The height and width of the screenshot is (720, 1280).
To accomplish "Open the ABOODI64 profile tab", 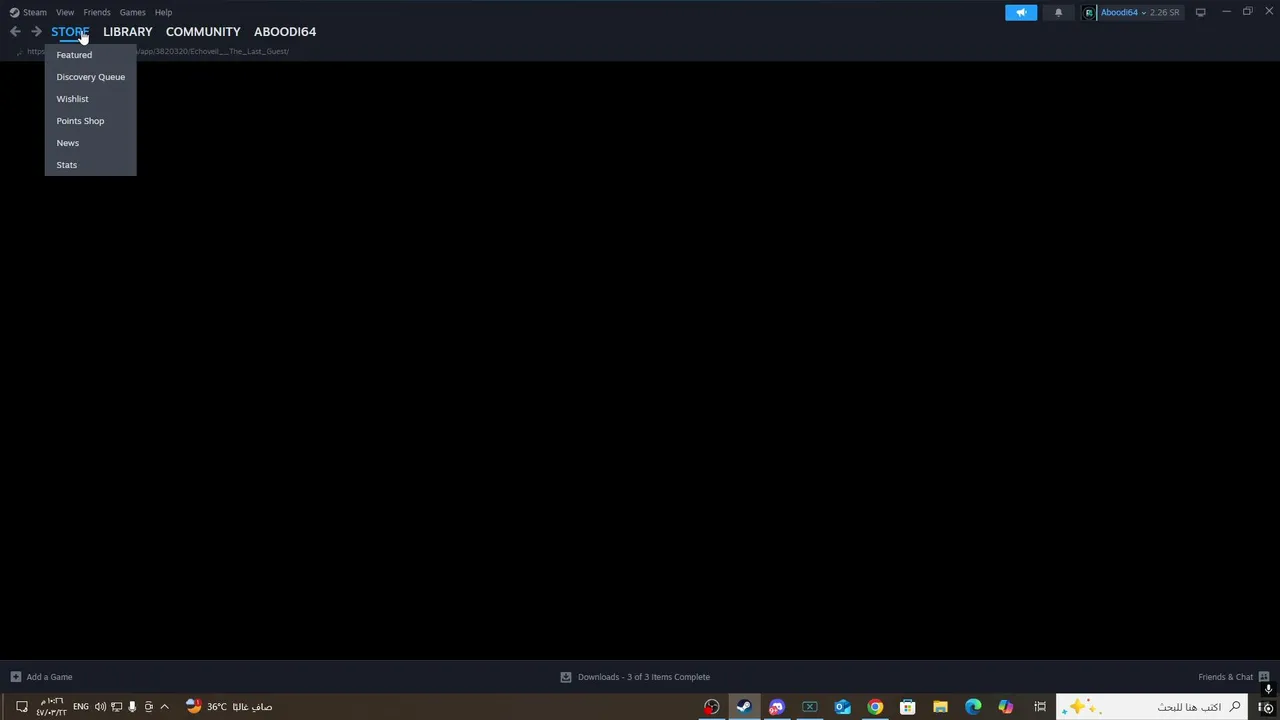I will tap(285, 32).
